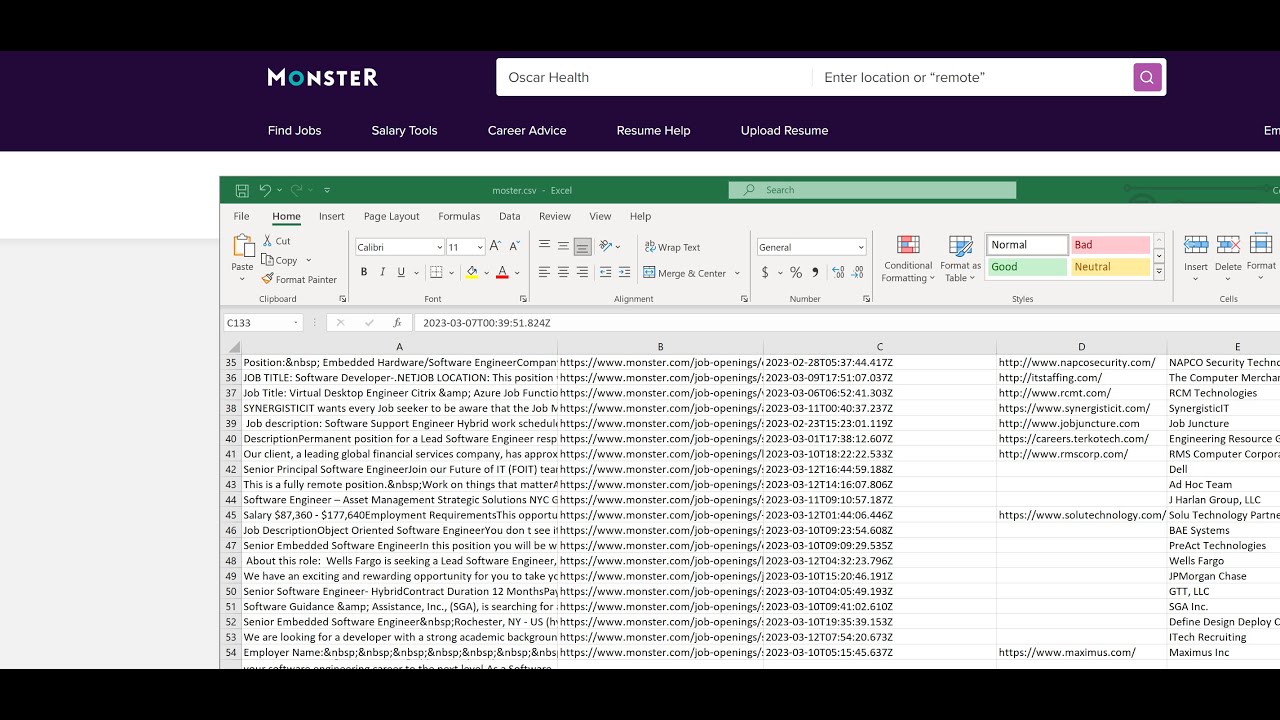Open the font size dropdown showing 11
Image resolution: width=1280 pixels, height=720 pixels.
click(480, 247)
